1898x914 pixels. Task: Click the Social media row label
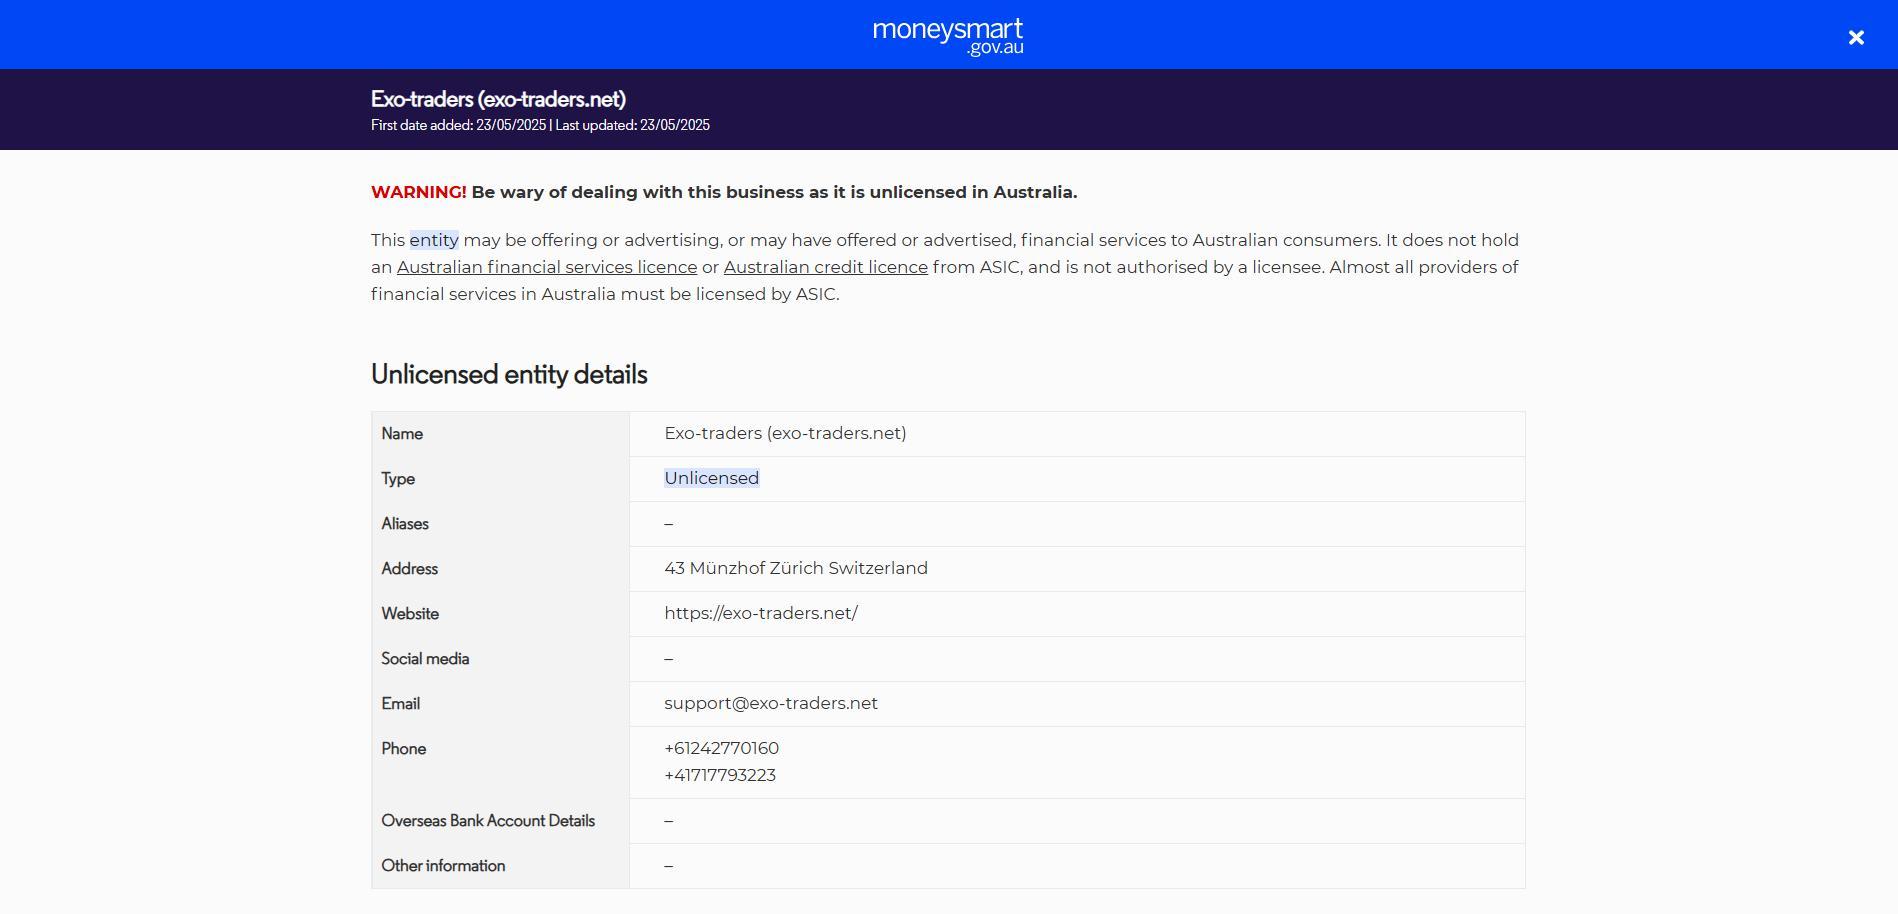[425, 659]
